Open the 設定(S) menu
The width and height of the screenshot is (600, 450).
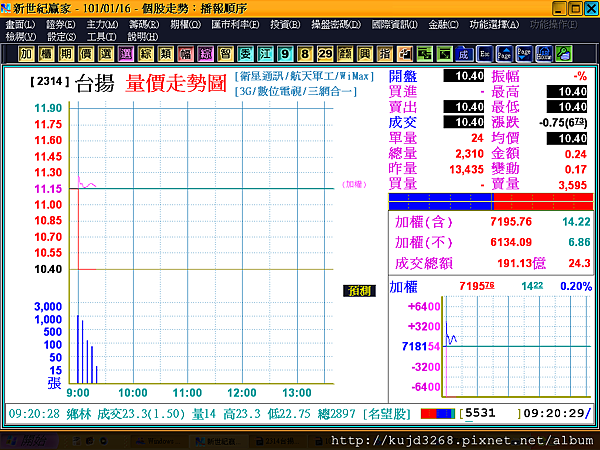(61, 37)
